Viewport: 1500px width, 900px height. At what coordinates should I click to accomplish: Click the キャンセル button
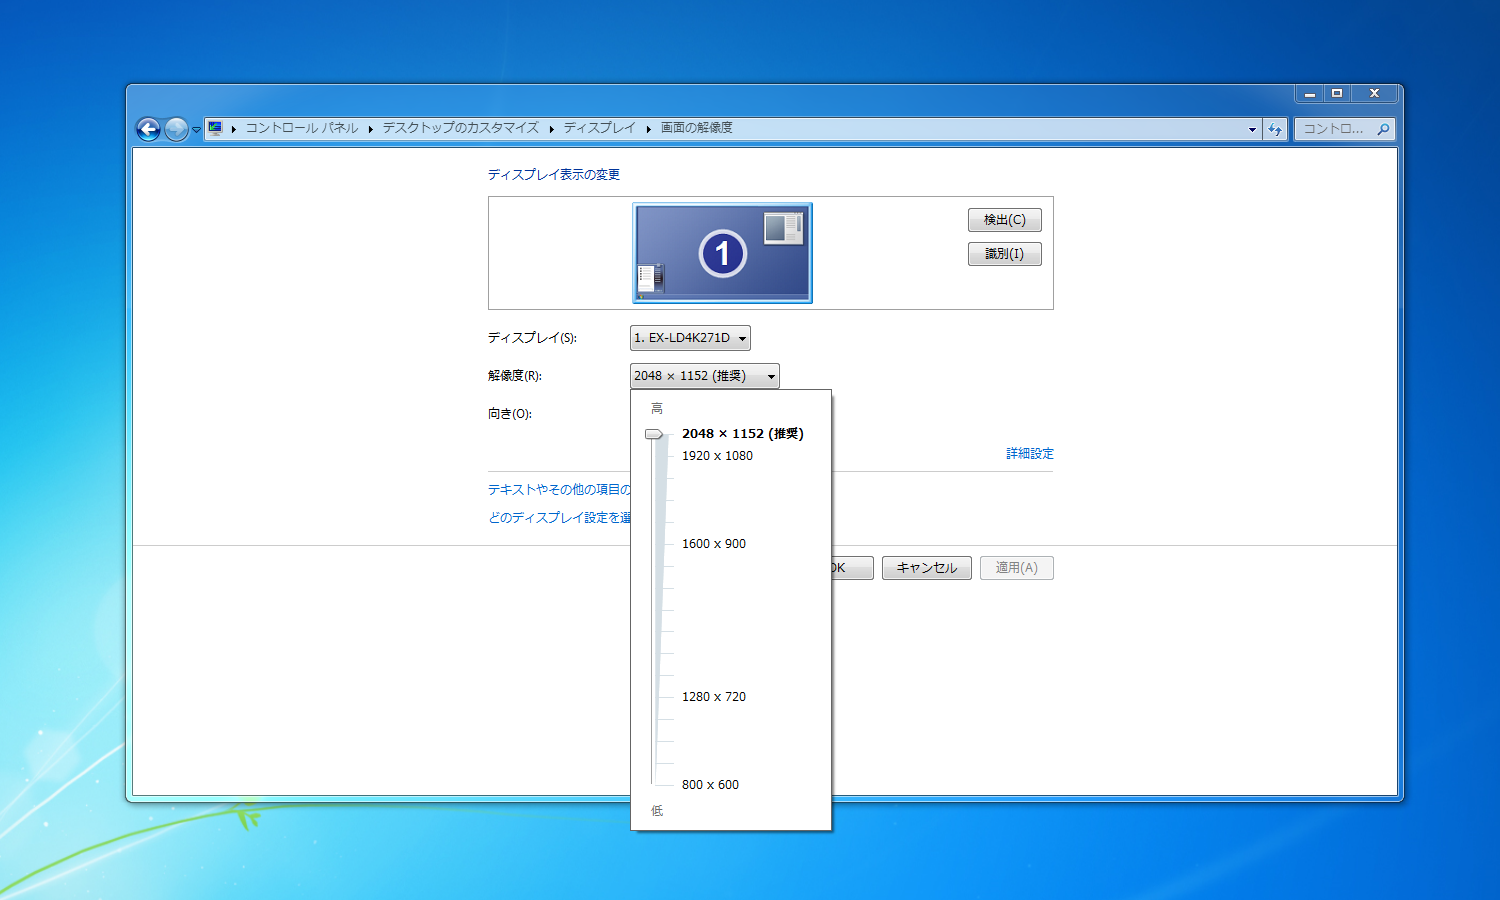click(x=927, y=568)
